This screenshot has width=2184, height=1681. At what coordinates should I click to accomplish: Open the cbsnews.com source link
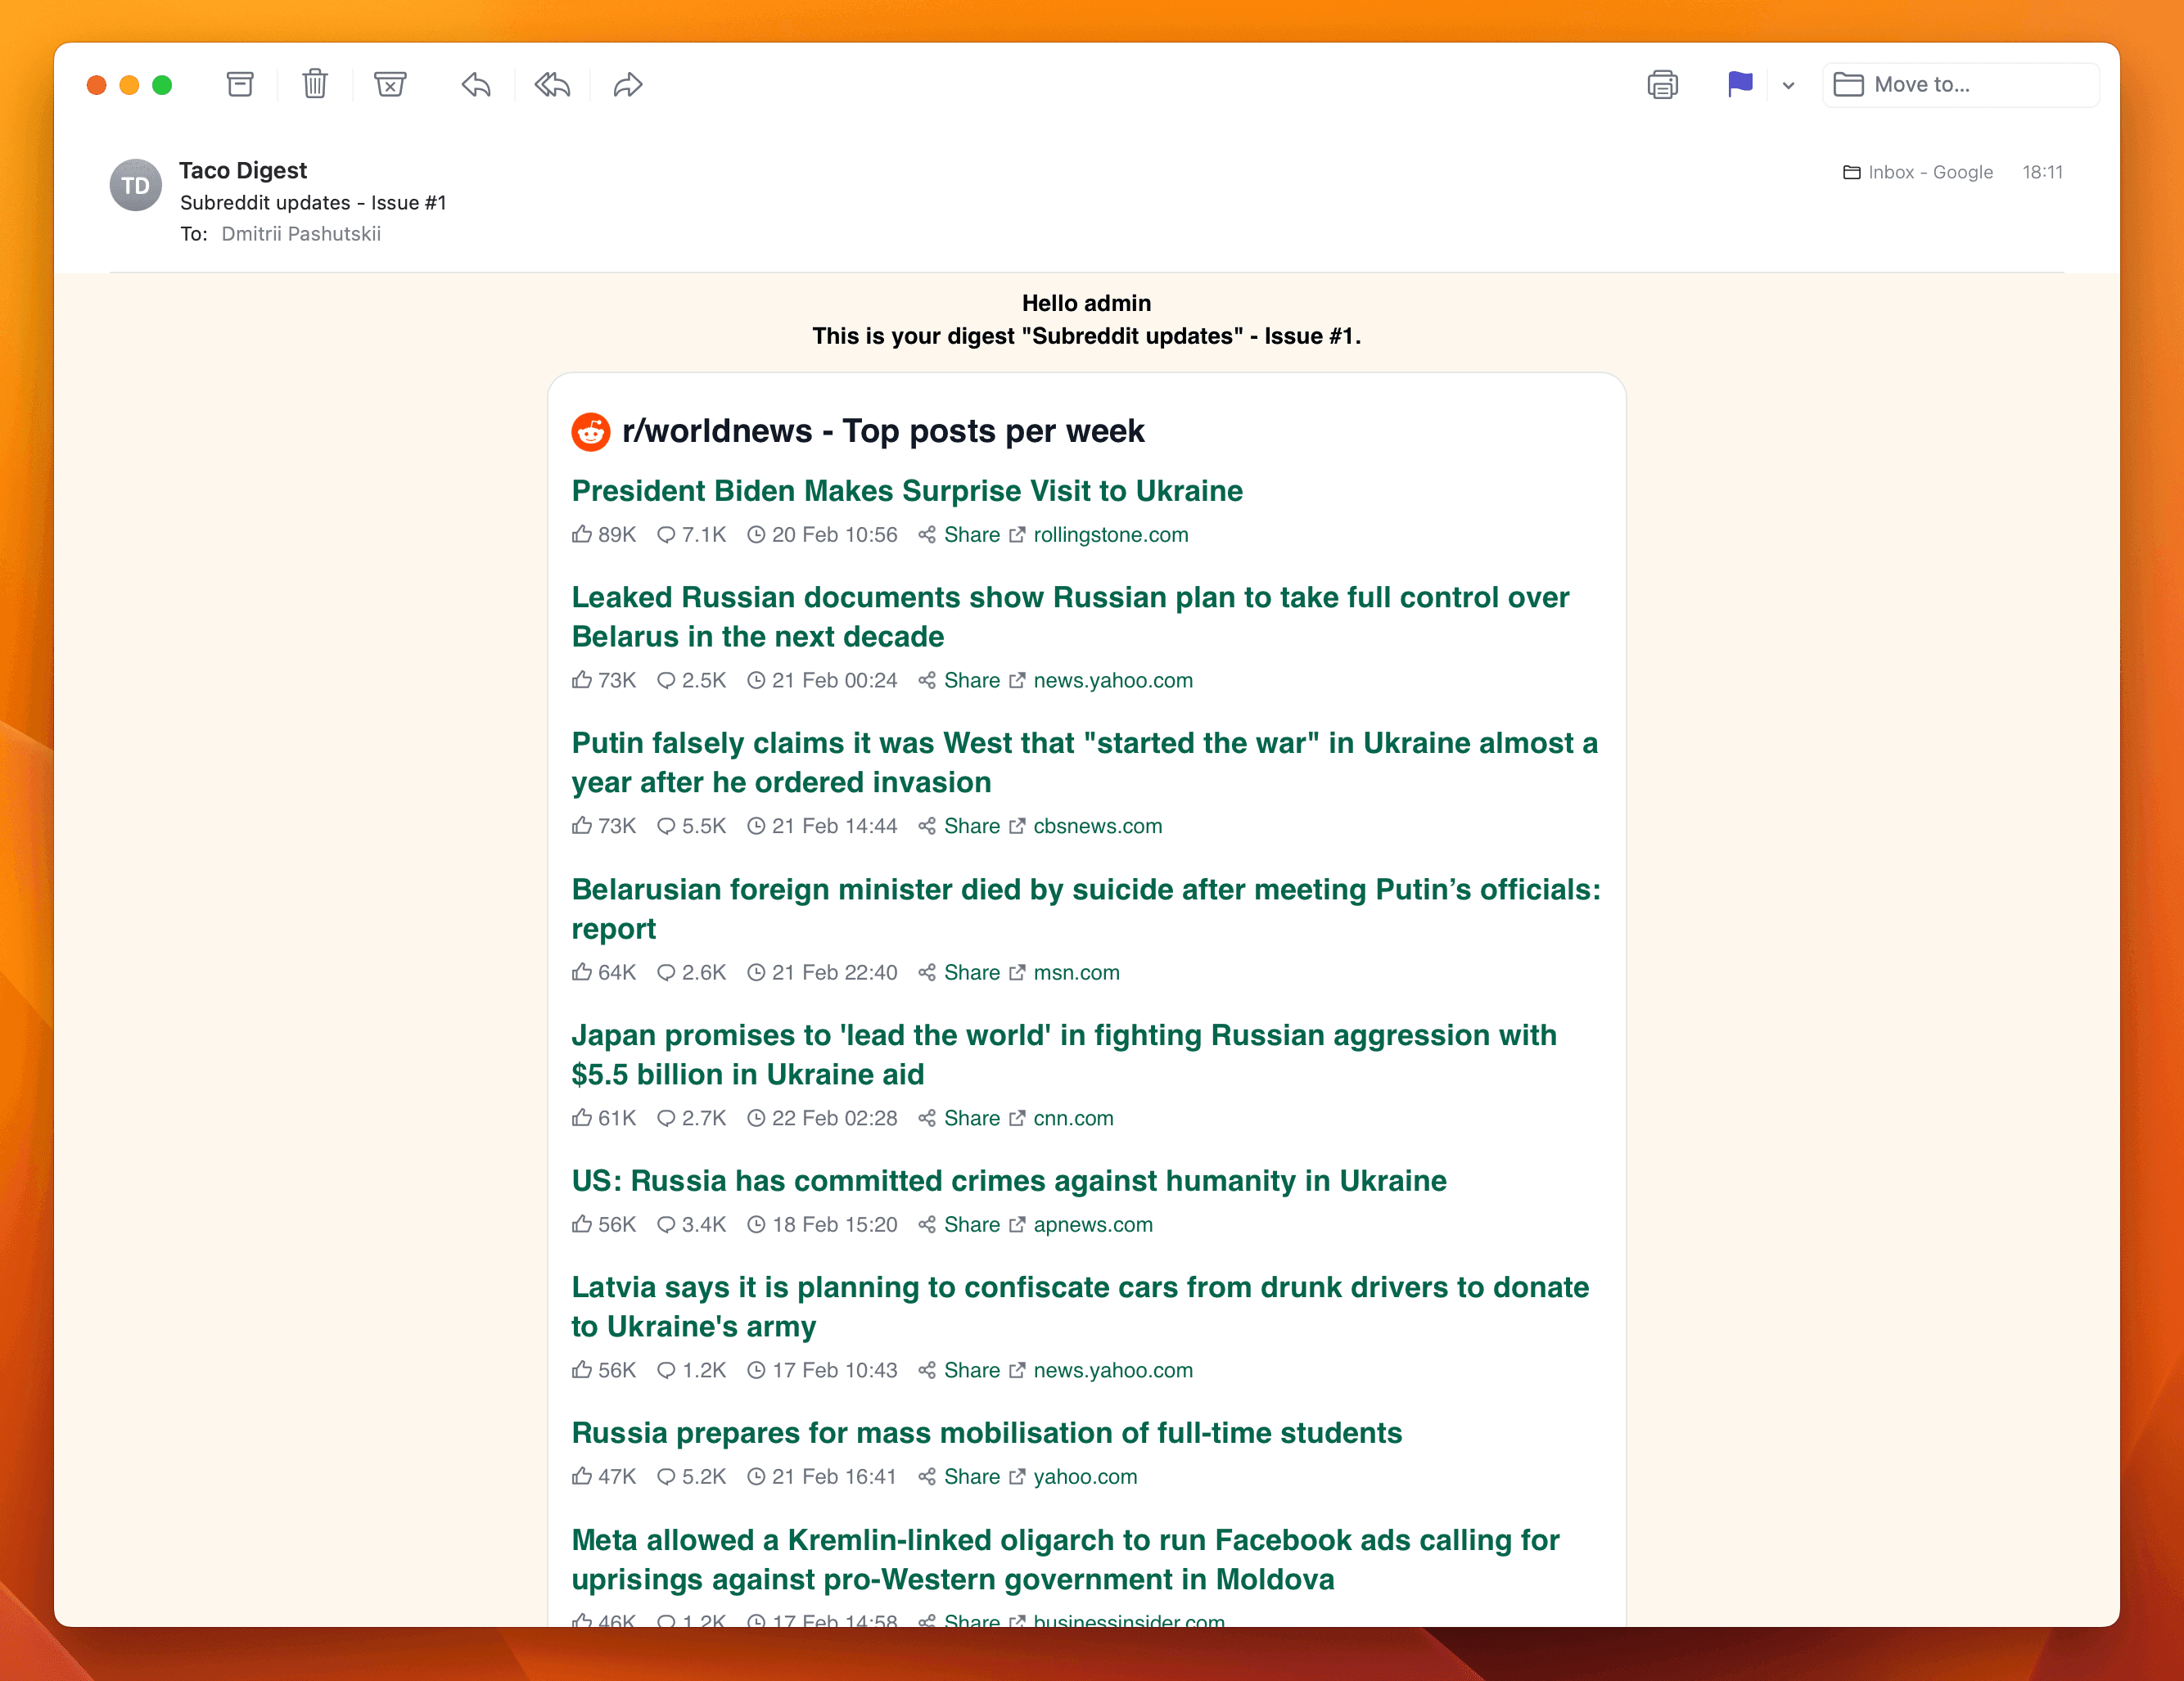pyautogui.click(x=1098, y=826)
